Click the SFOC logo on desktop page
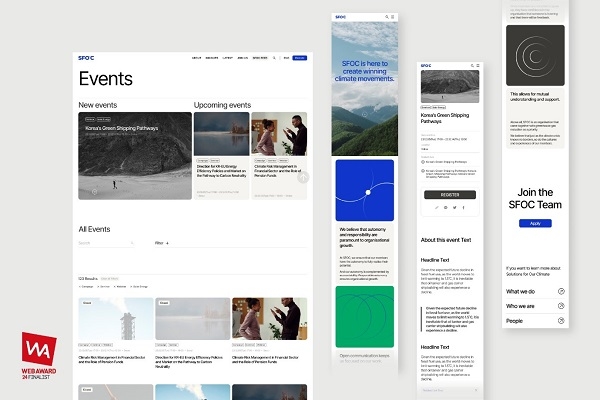This screenshot has width=600, height=400. 85,58
